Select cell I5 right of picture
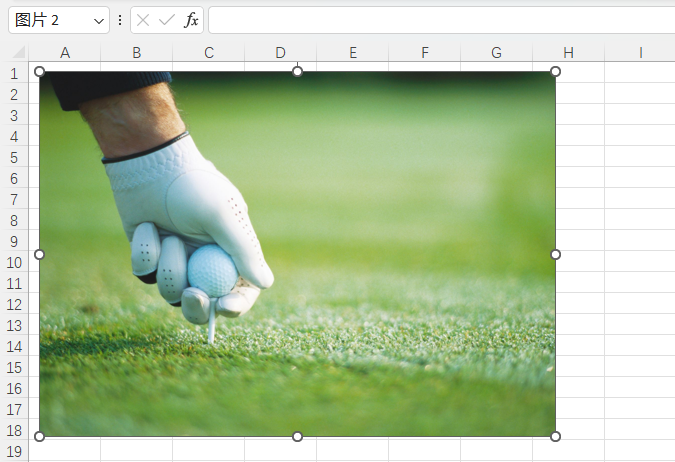The height and width of the screenshot is (462, 675). [640, 156]
